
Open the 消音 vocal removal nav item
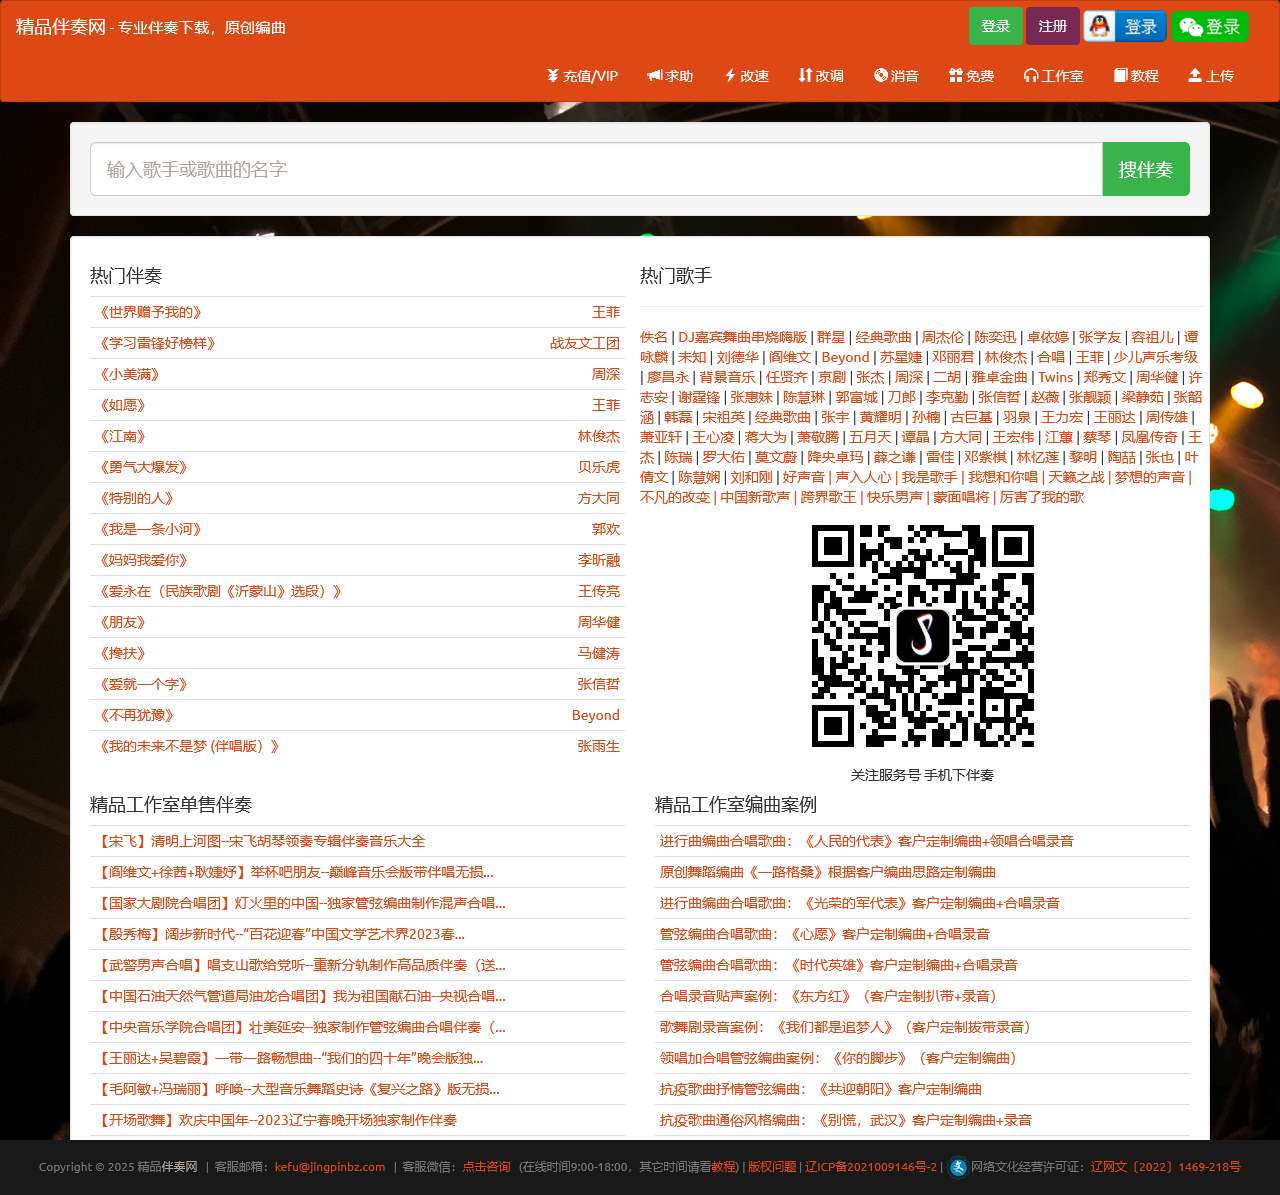(x=896, y=76)
